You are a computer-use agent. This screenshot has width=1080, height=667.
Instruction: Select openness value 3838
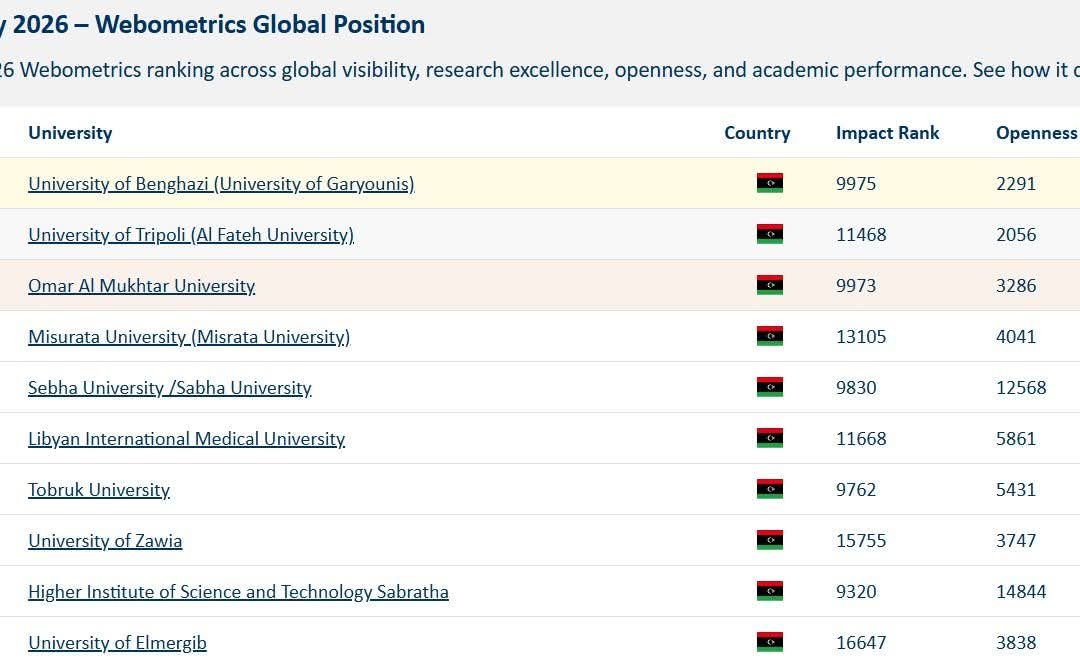[x=1016, y=643]
